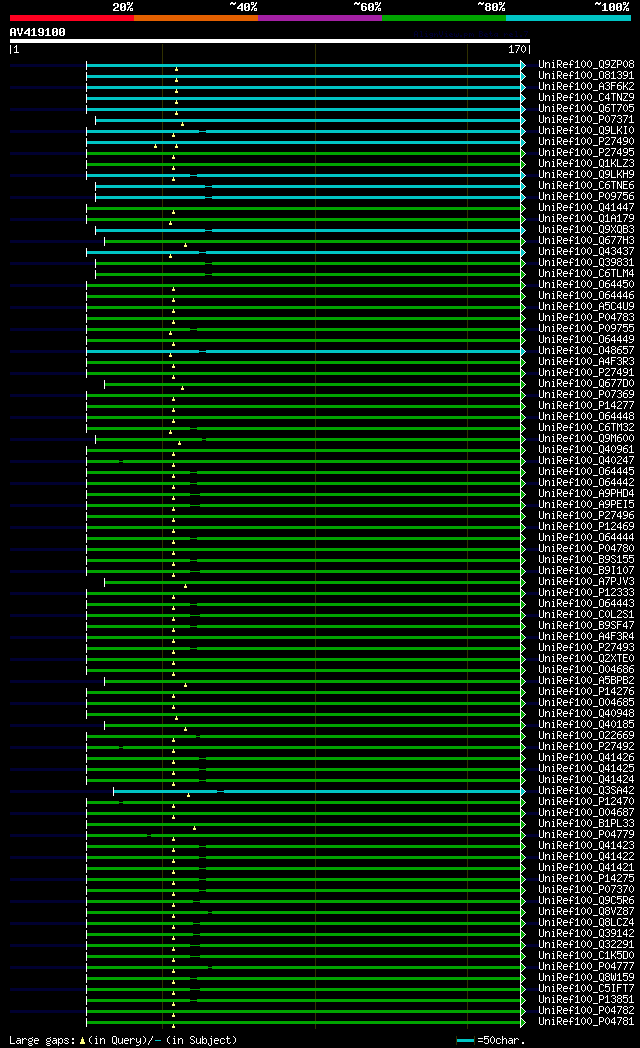Open hit UniRef100_Q9ZP08
Screen dimensions: 640x1048
587,65
